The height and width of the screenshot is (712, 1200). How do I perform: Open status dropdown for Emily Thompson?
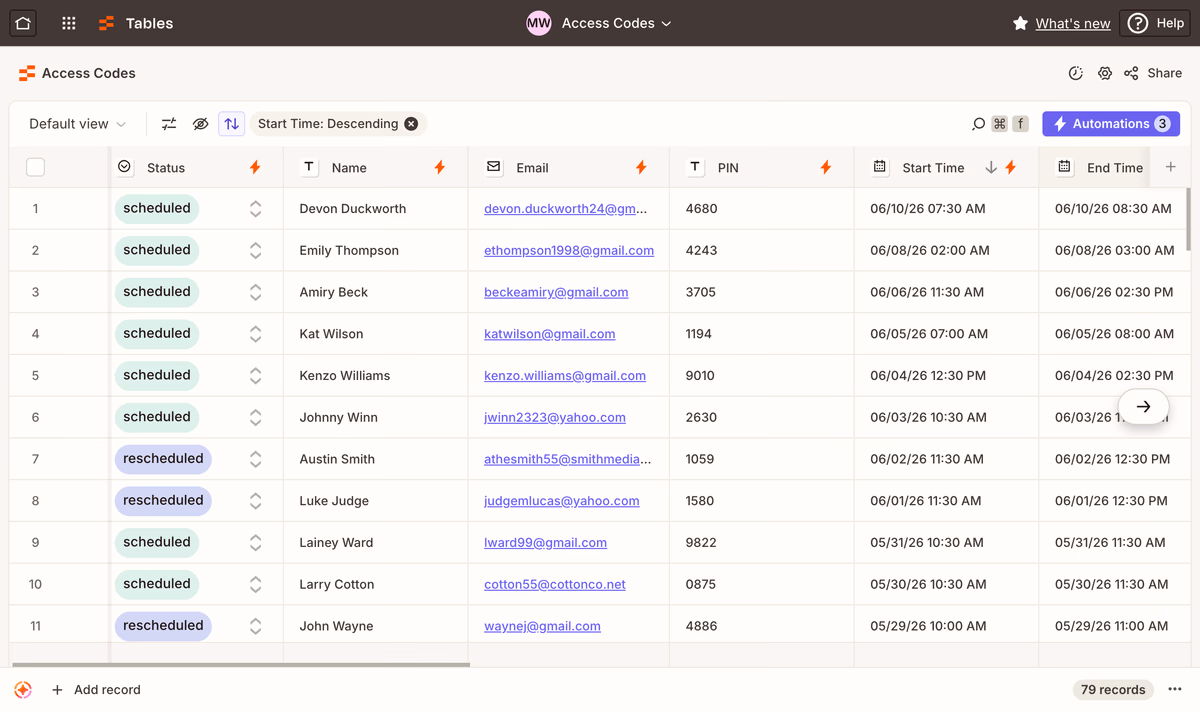(x=256, y=251)
